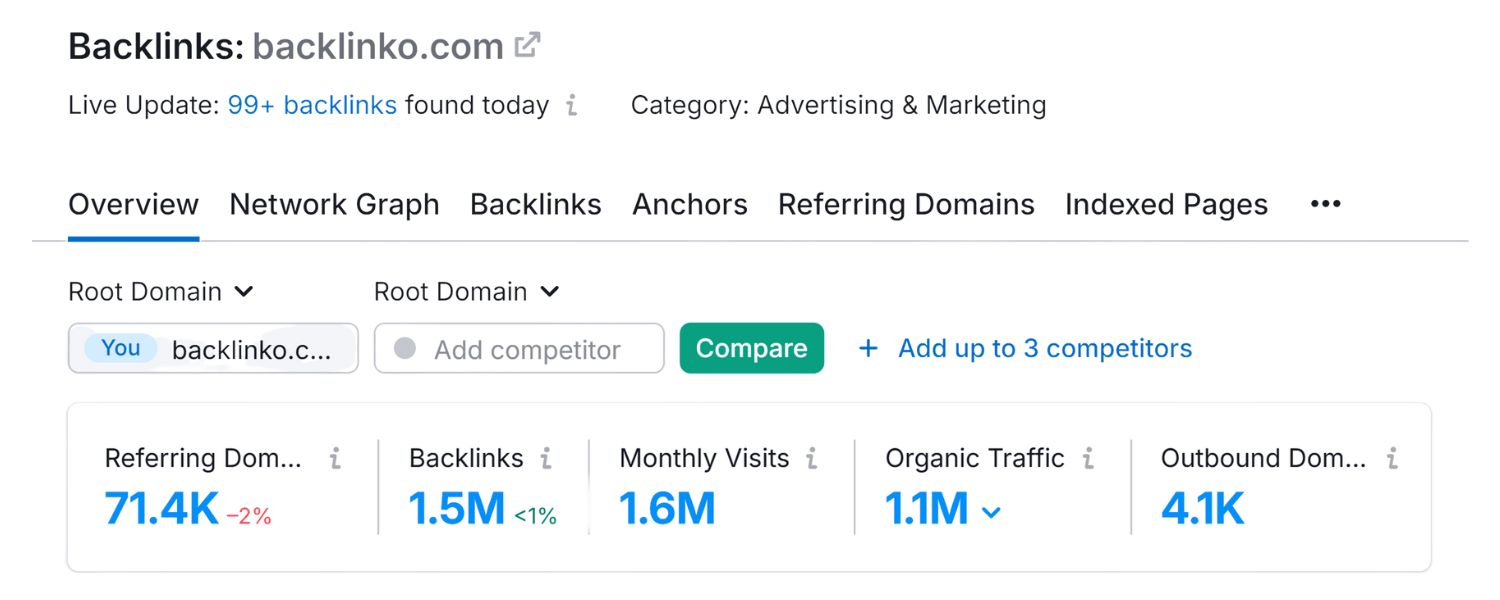Click the info icon beside the Backlinks metric
This screenshot has width=1500, height=600.
(x=546, y=458)
